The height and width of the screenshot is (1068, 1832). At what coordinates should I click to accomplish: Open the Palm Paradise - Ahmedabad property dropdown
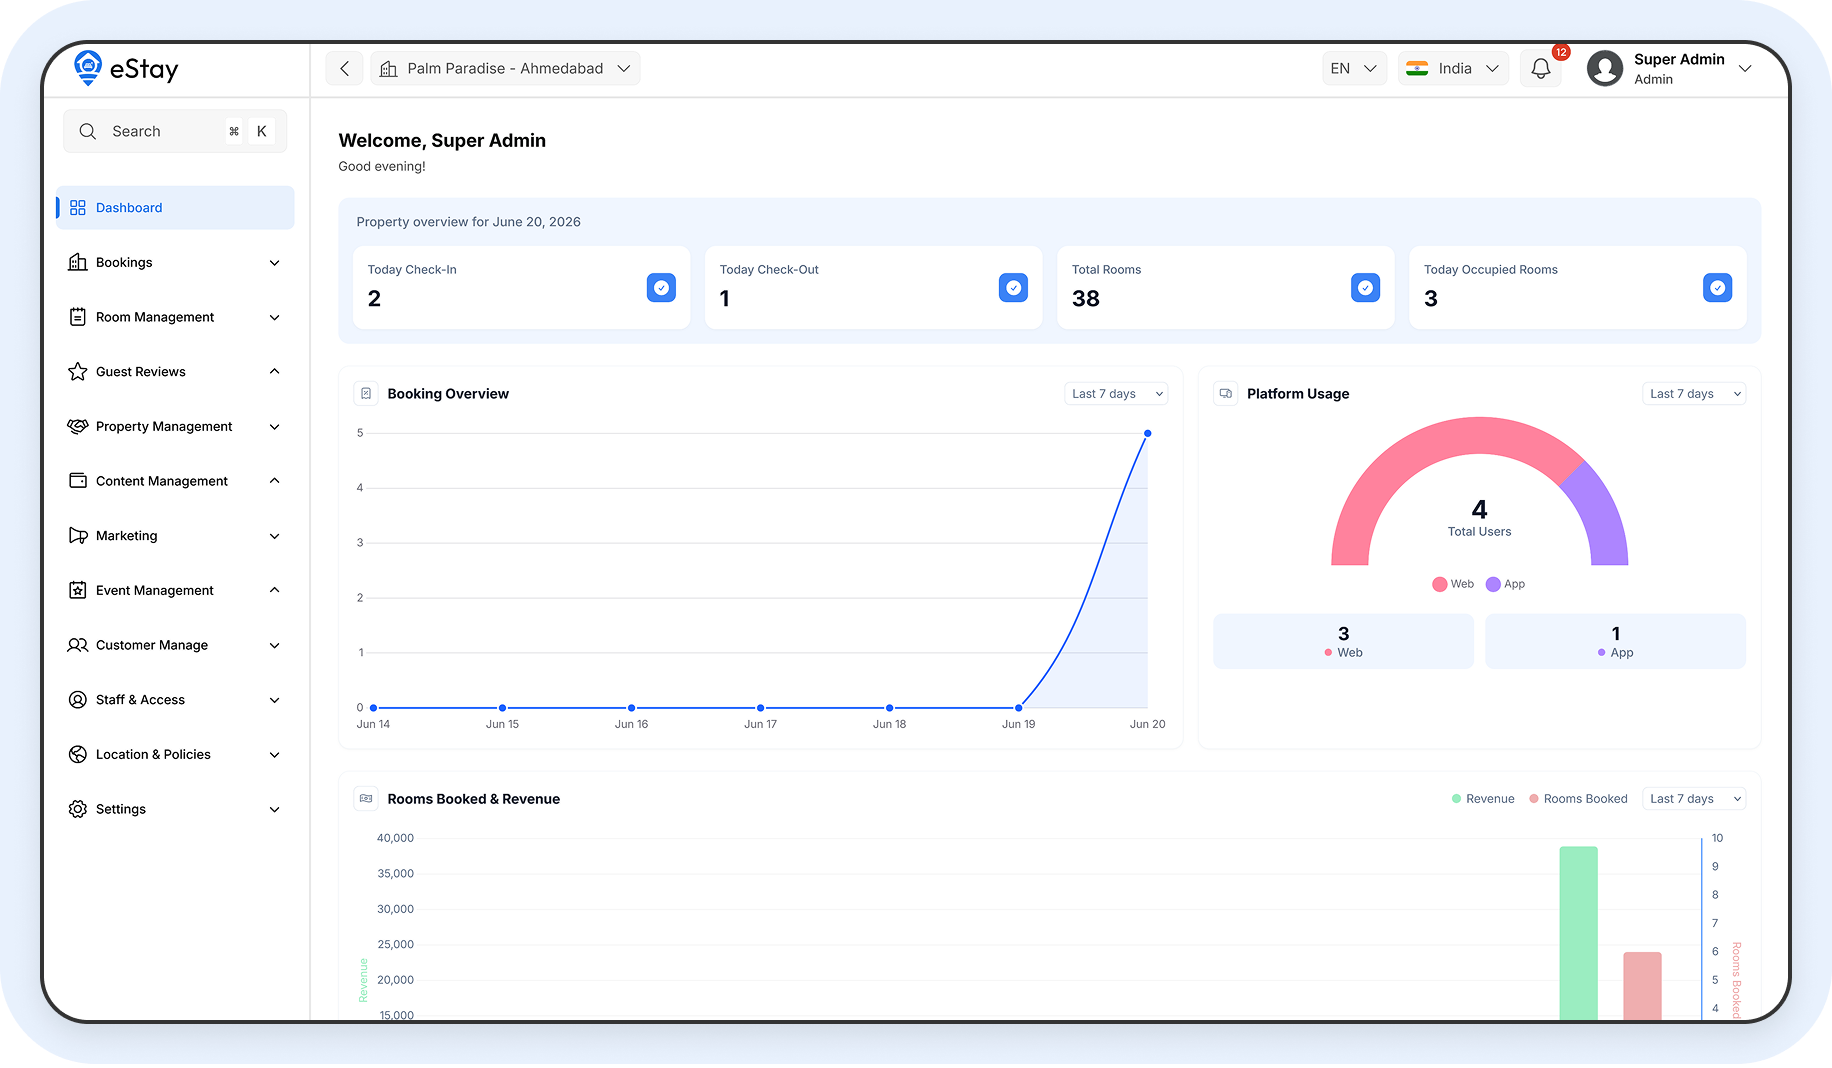pyautogui.click(x=505, y=68)
